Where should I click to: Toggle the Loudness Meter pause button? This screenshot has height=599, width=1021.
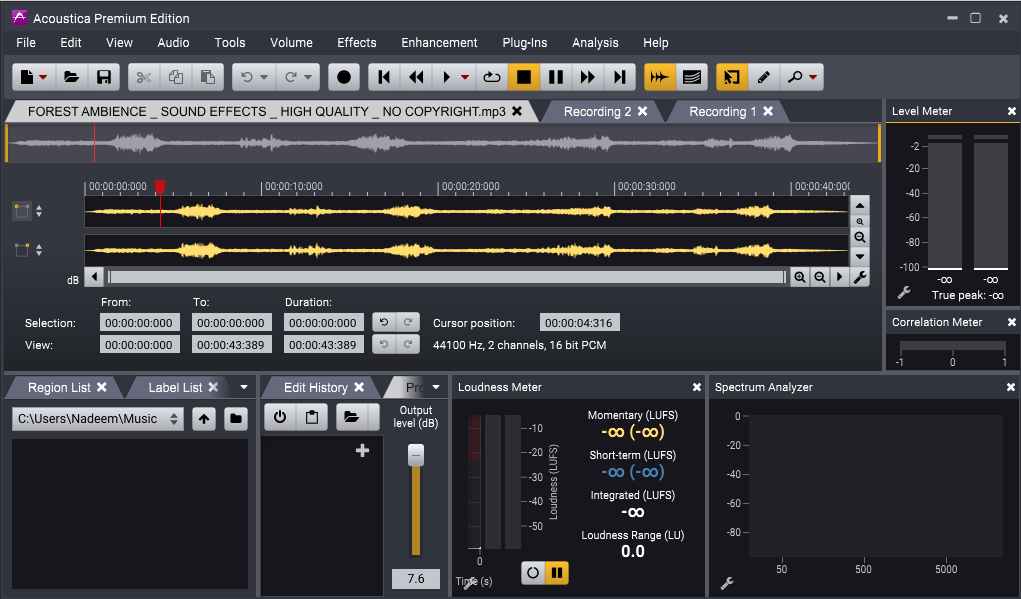[x=557, y=573]
